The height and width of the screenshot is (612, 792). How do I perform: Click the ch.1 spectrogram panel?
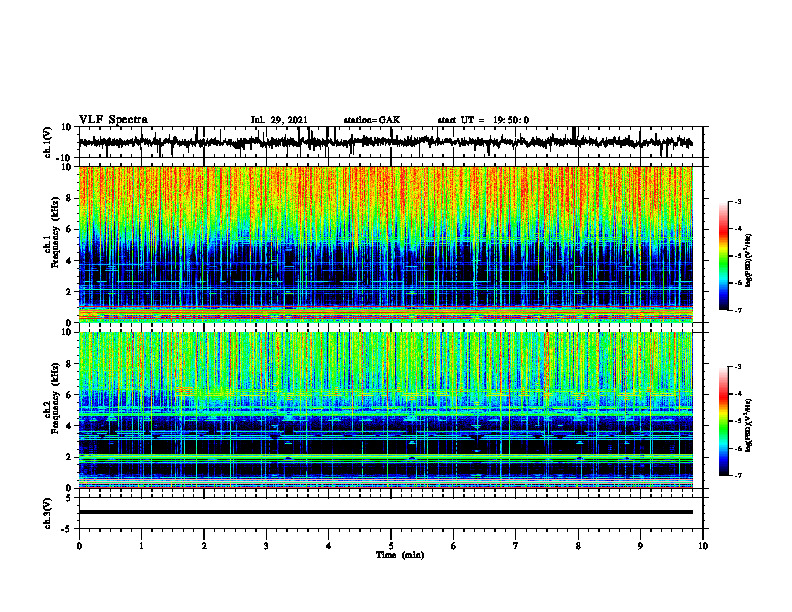386,244
